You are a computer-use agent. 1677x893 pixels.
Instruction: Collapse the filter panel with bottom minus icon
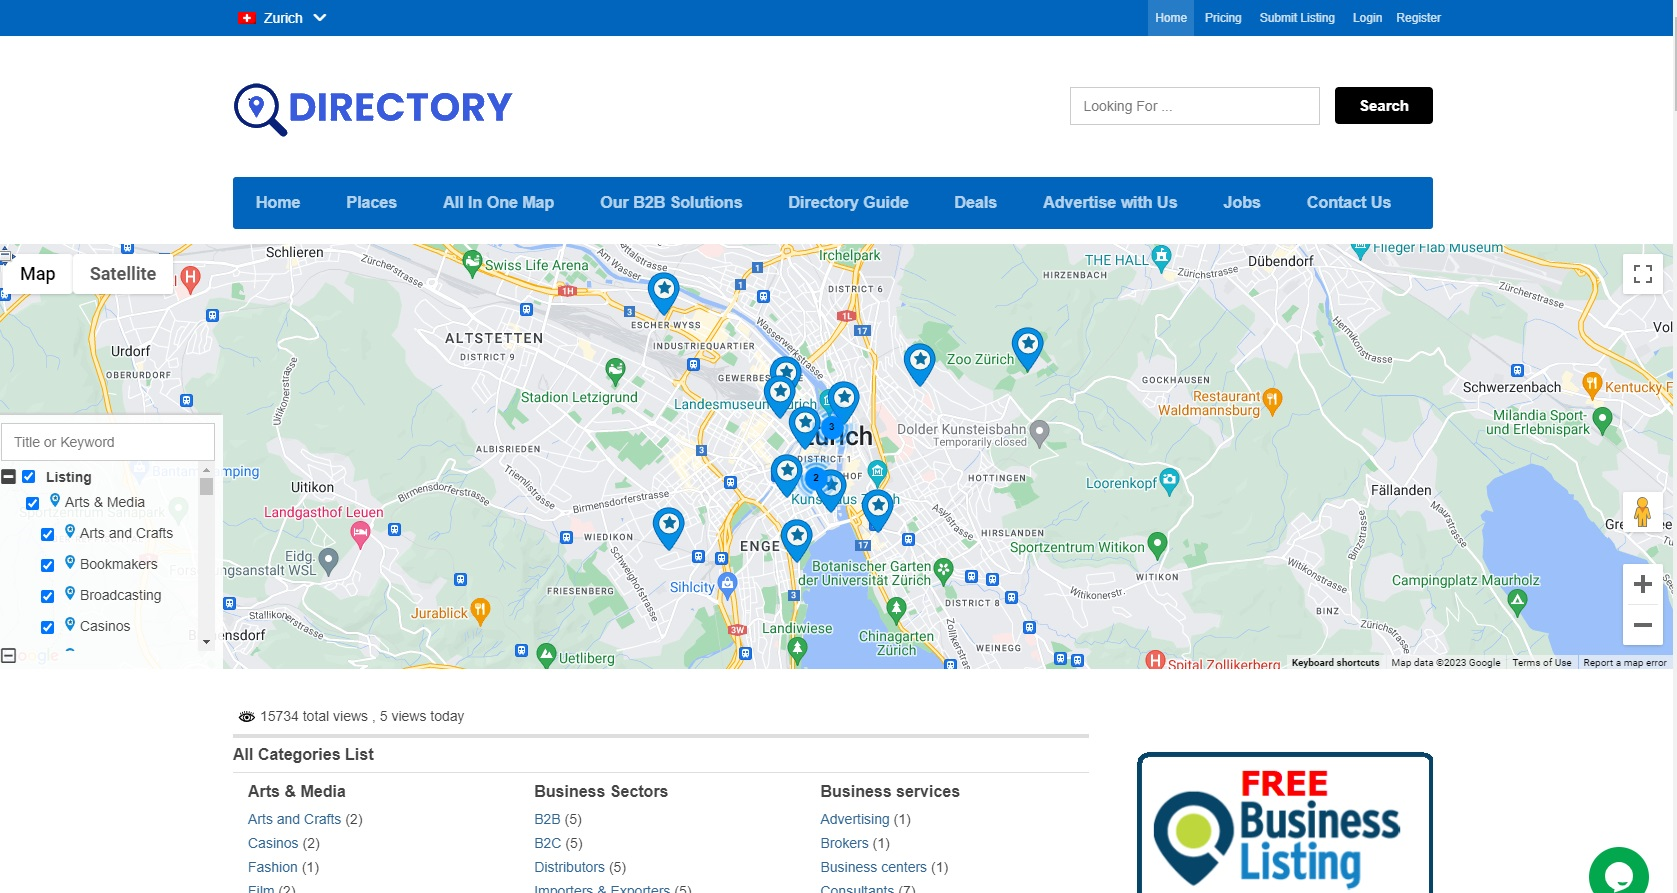(x=9, y=656)
